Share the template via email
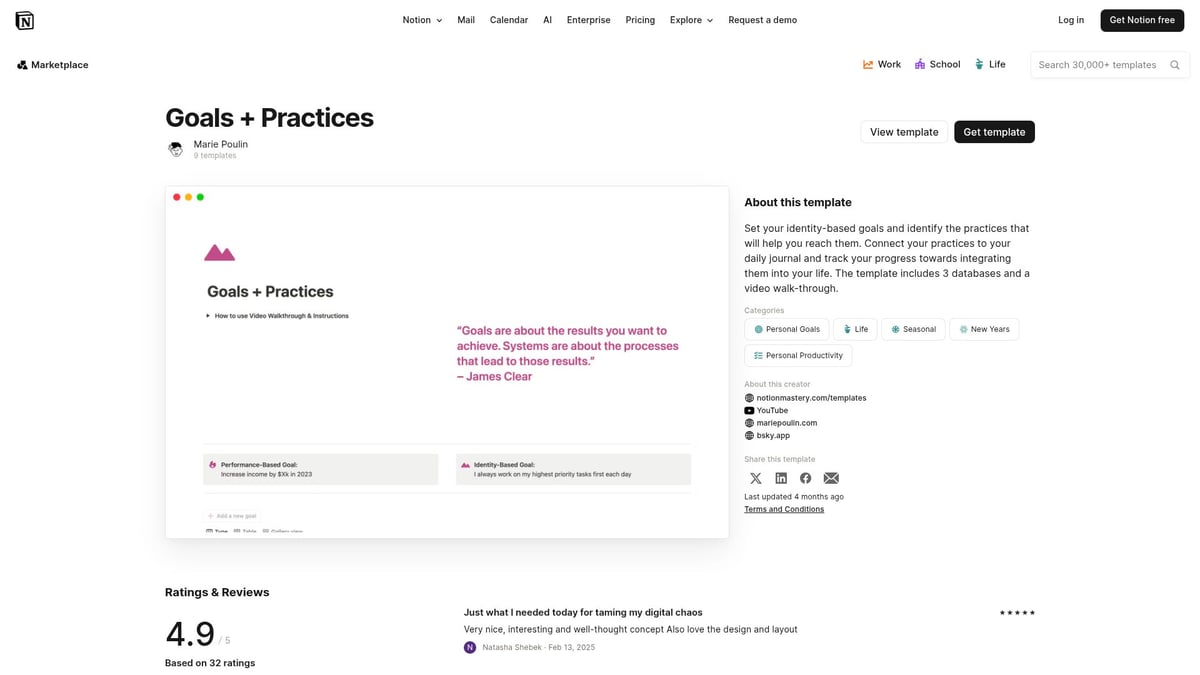1200x675 pixels. pos(831,478)
